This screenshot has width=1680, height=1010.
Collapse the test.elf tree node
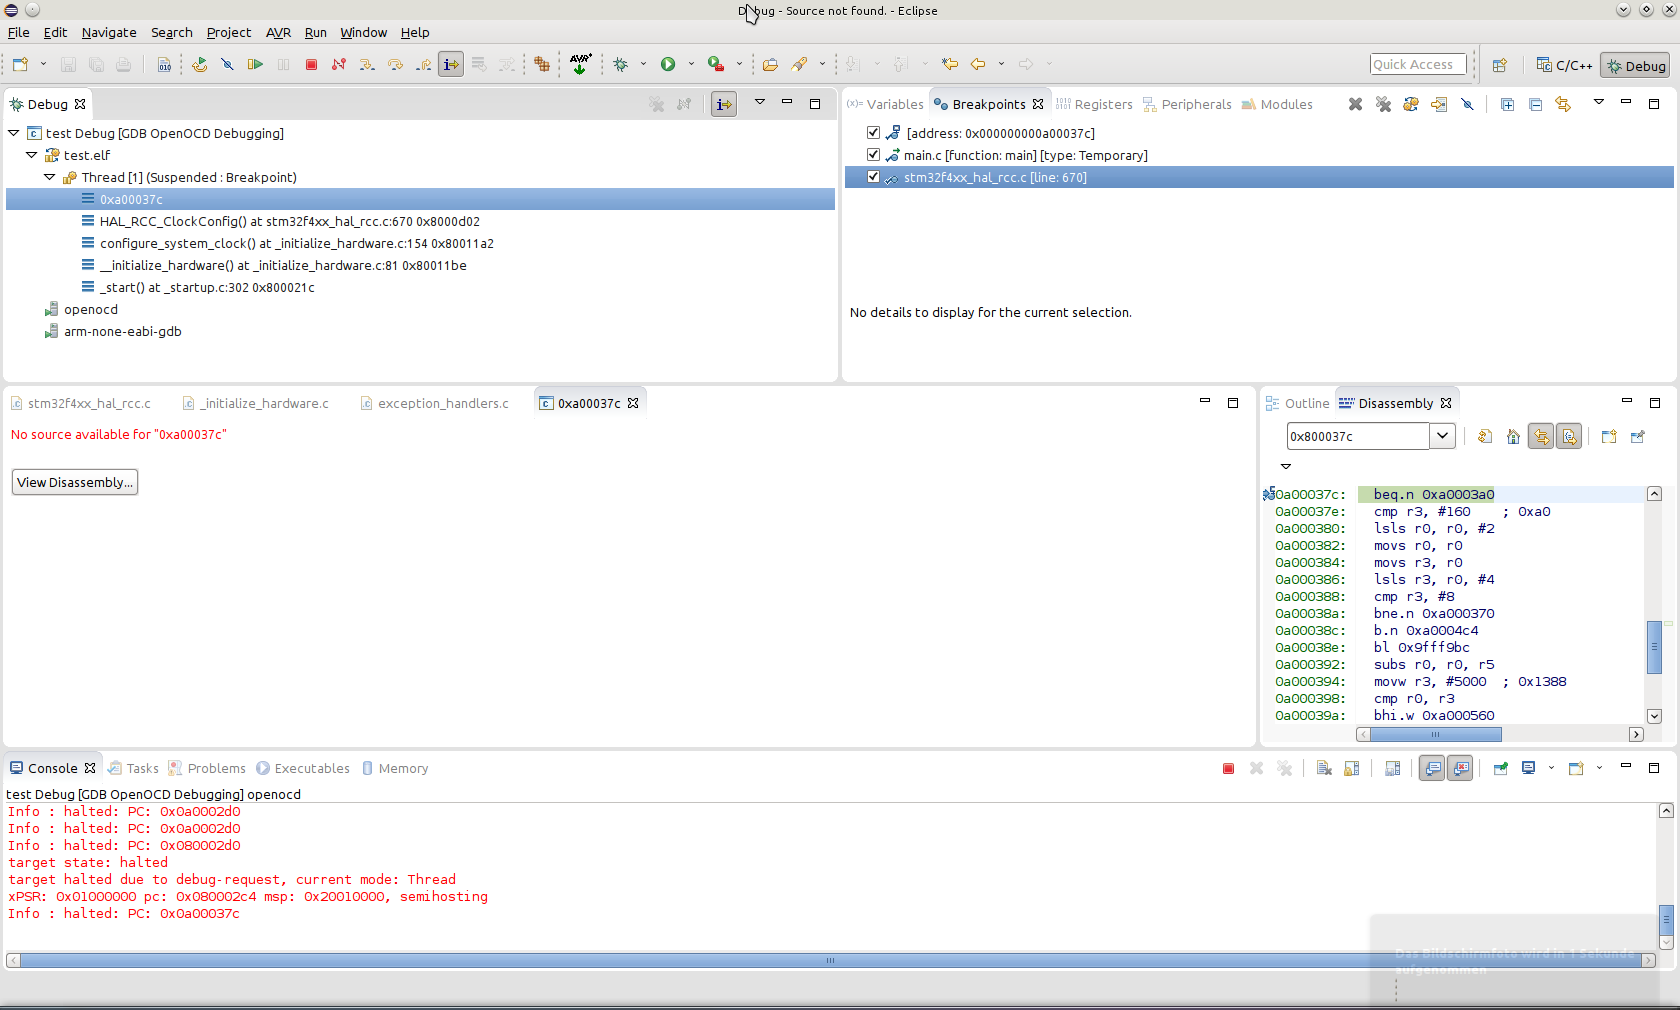(32, 154)
